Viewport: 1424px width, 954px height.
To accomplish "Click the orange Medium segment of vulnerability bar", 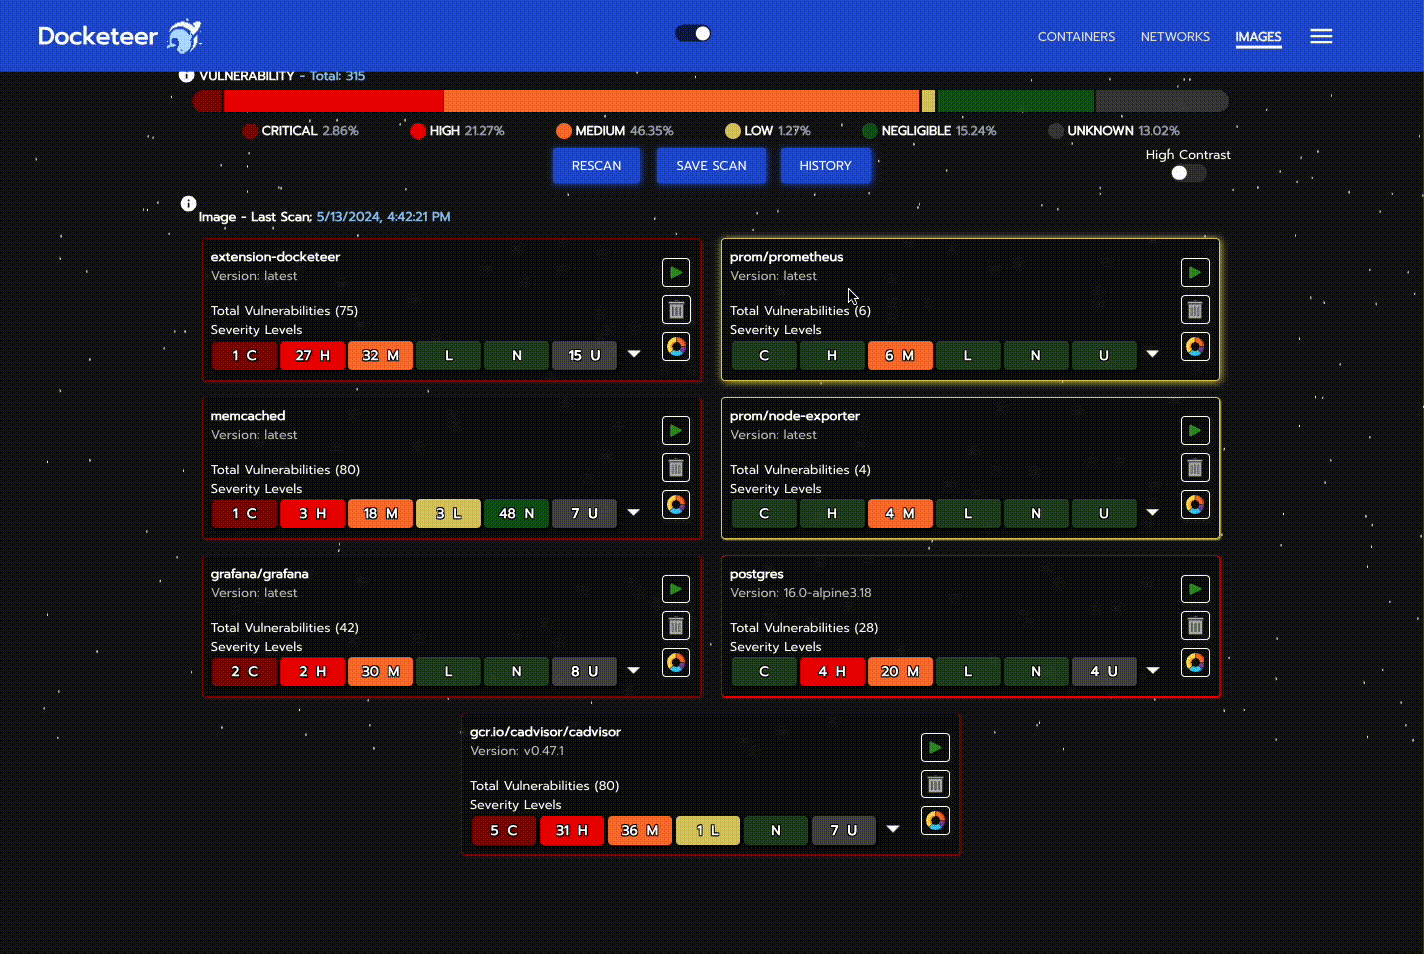I will pyautogui.click(x=681, y=101).
